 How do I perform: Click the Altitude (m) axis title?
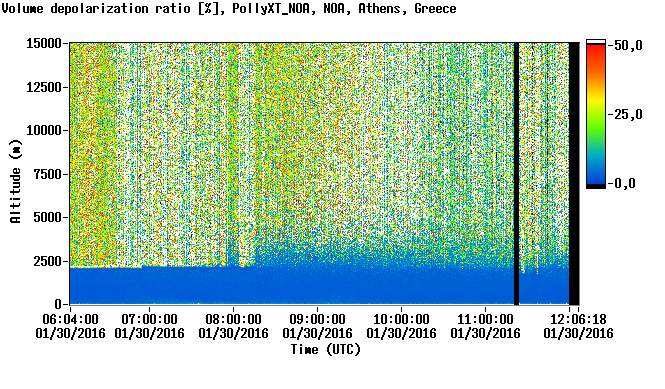pyautogui.click(x=15, y=181)
